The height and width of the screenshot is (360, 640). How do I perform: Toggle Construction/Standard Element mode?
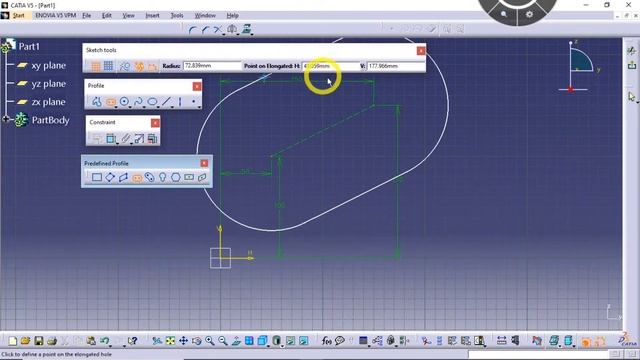(x=125, y=66)
